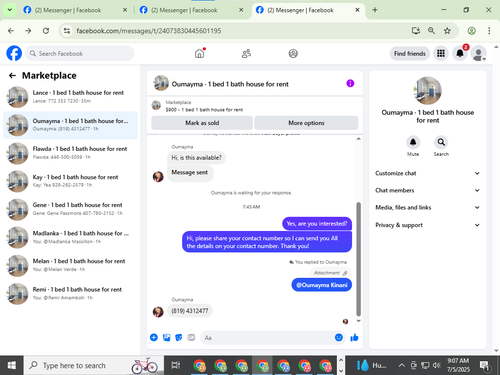This screenshot has height=375, width=500.
Task: Open conversation information purple icon
Action: [350, 83]
